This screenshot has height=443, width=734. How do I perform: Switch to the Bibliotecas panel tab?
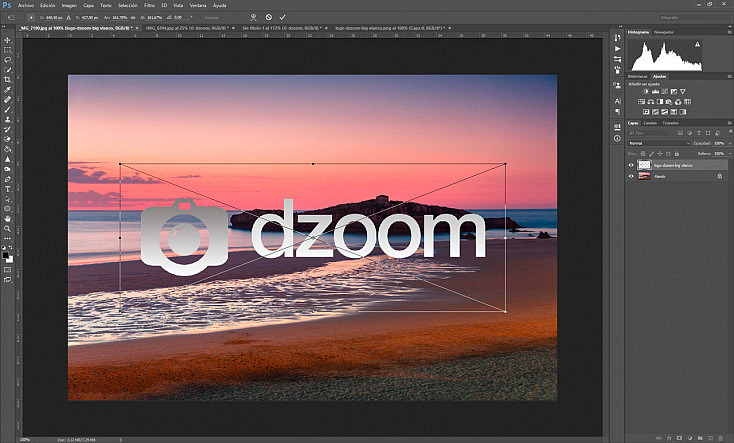[x=638, y=76]
